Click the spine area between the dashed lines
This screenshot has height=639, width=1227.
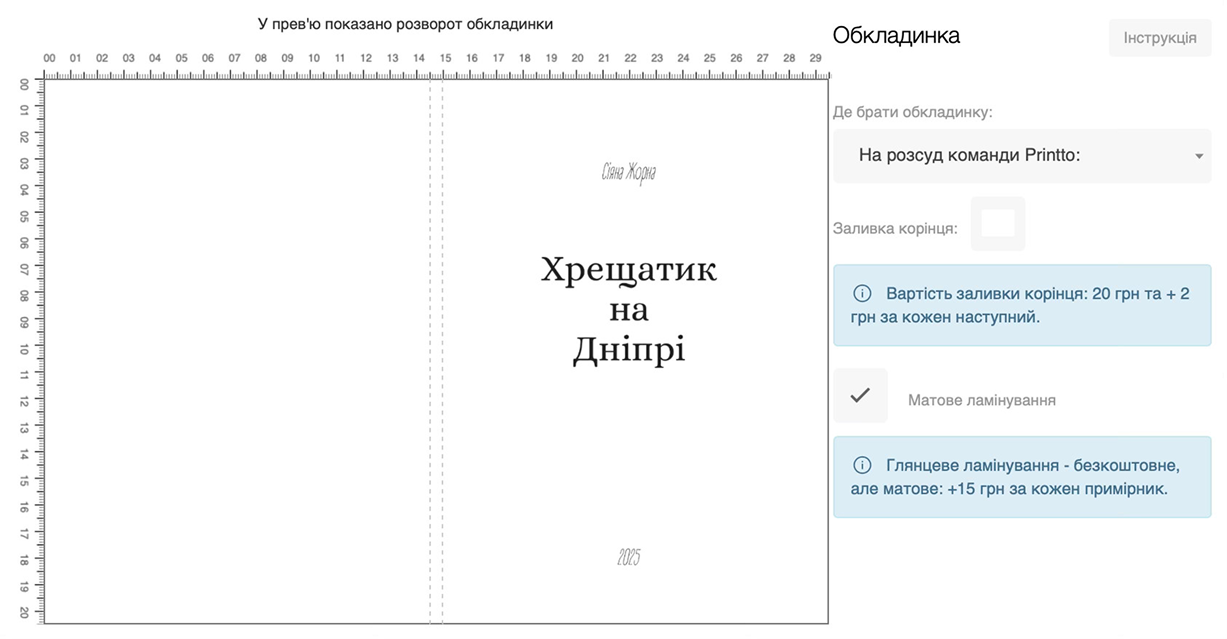[x=436, y=350]
